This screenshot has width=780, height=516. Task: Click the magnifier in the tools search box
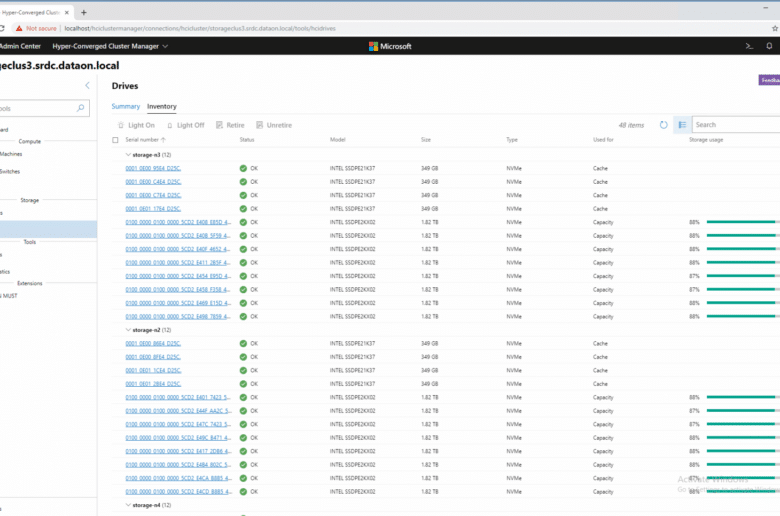81,108
